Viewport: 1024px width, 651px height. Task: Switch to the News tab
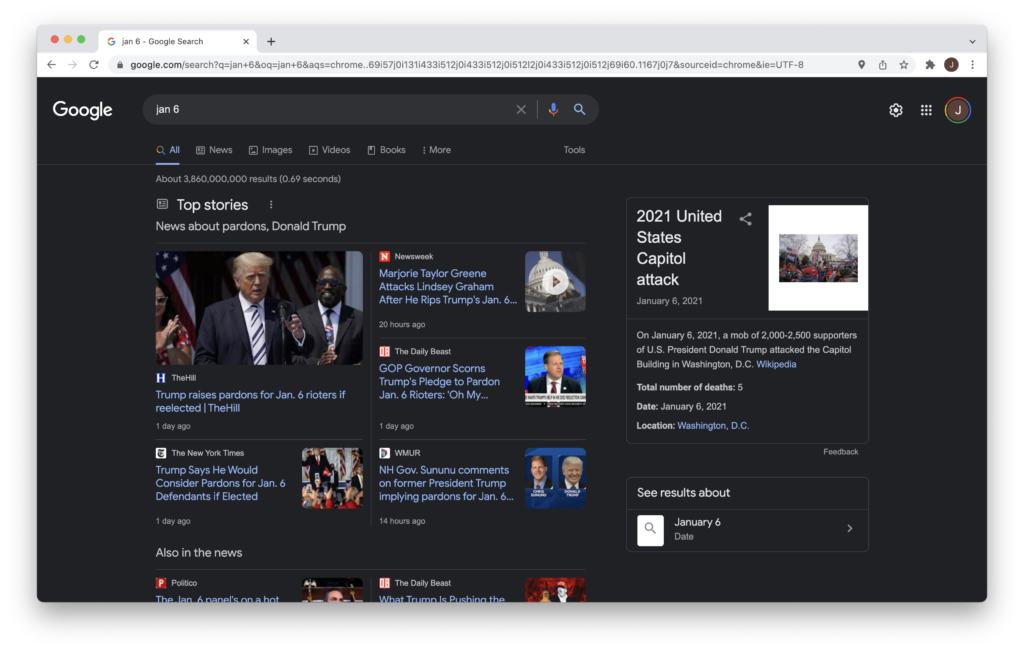[214, 150]
